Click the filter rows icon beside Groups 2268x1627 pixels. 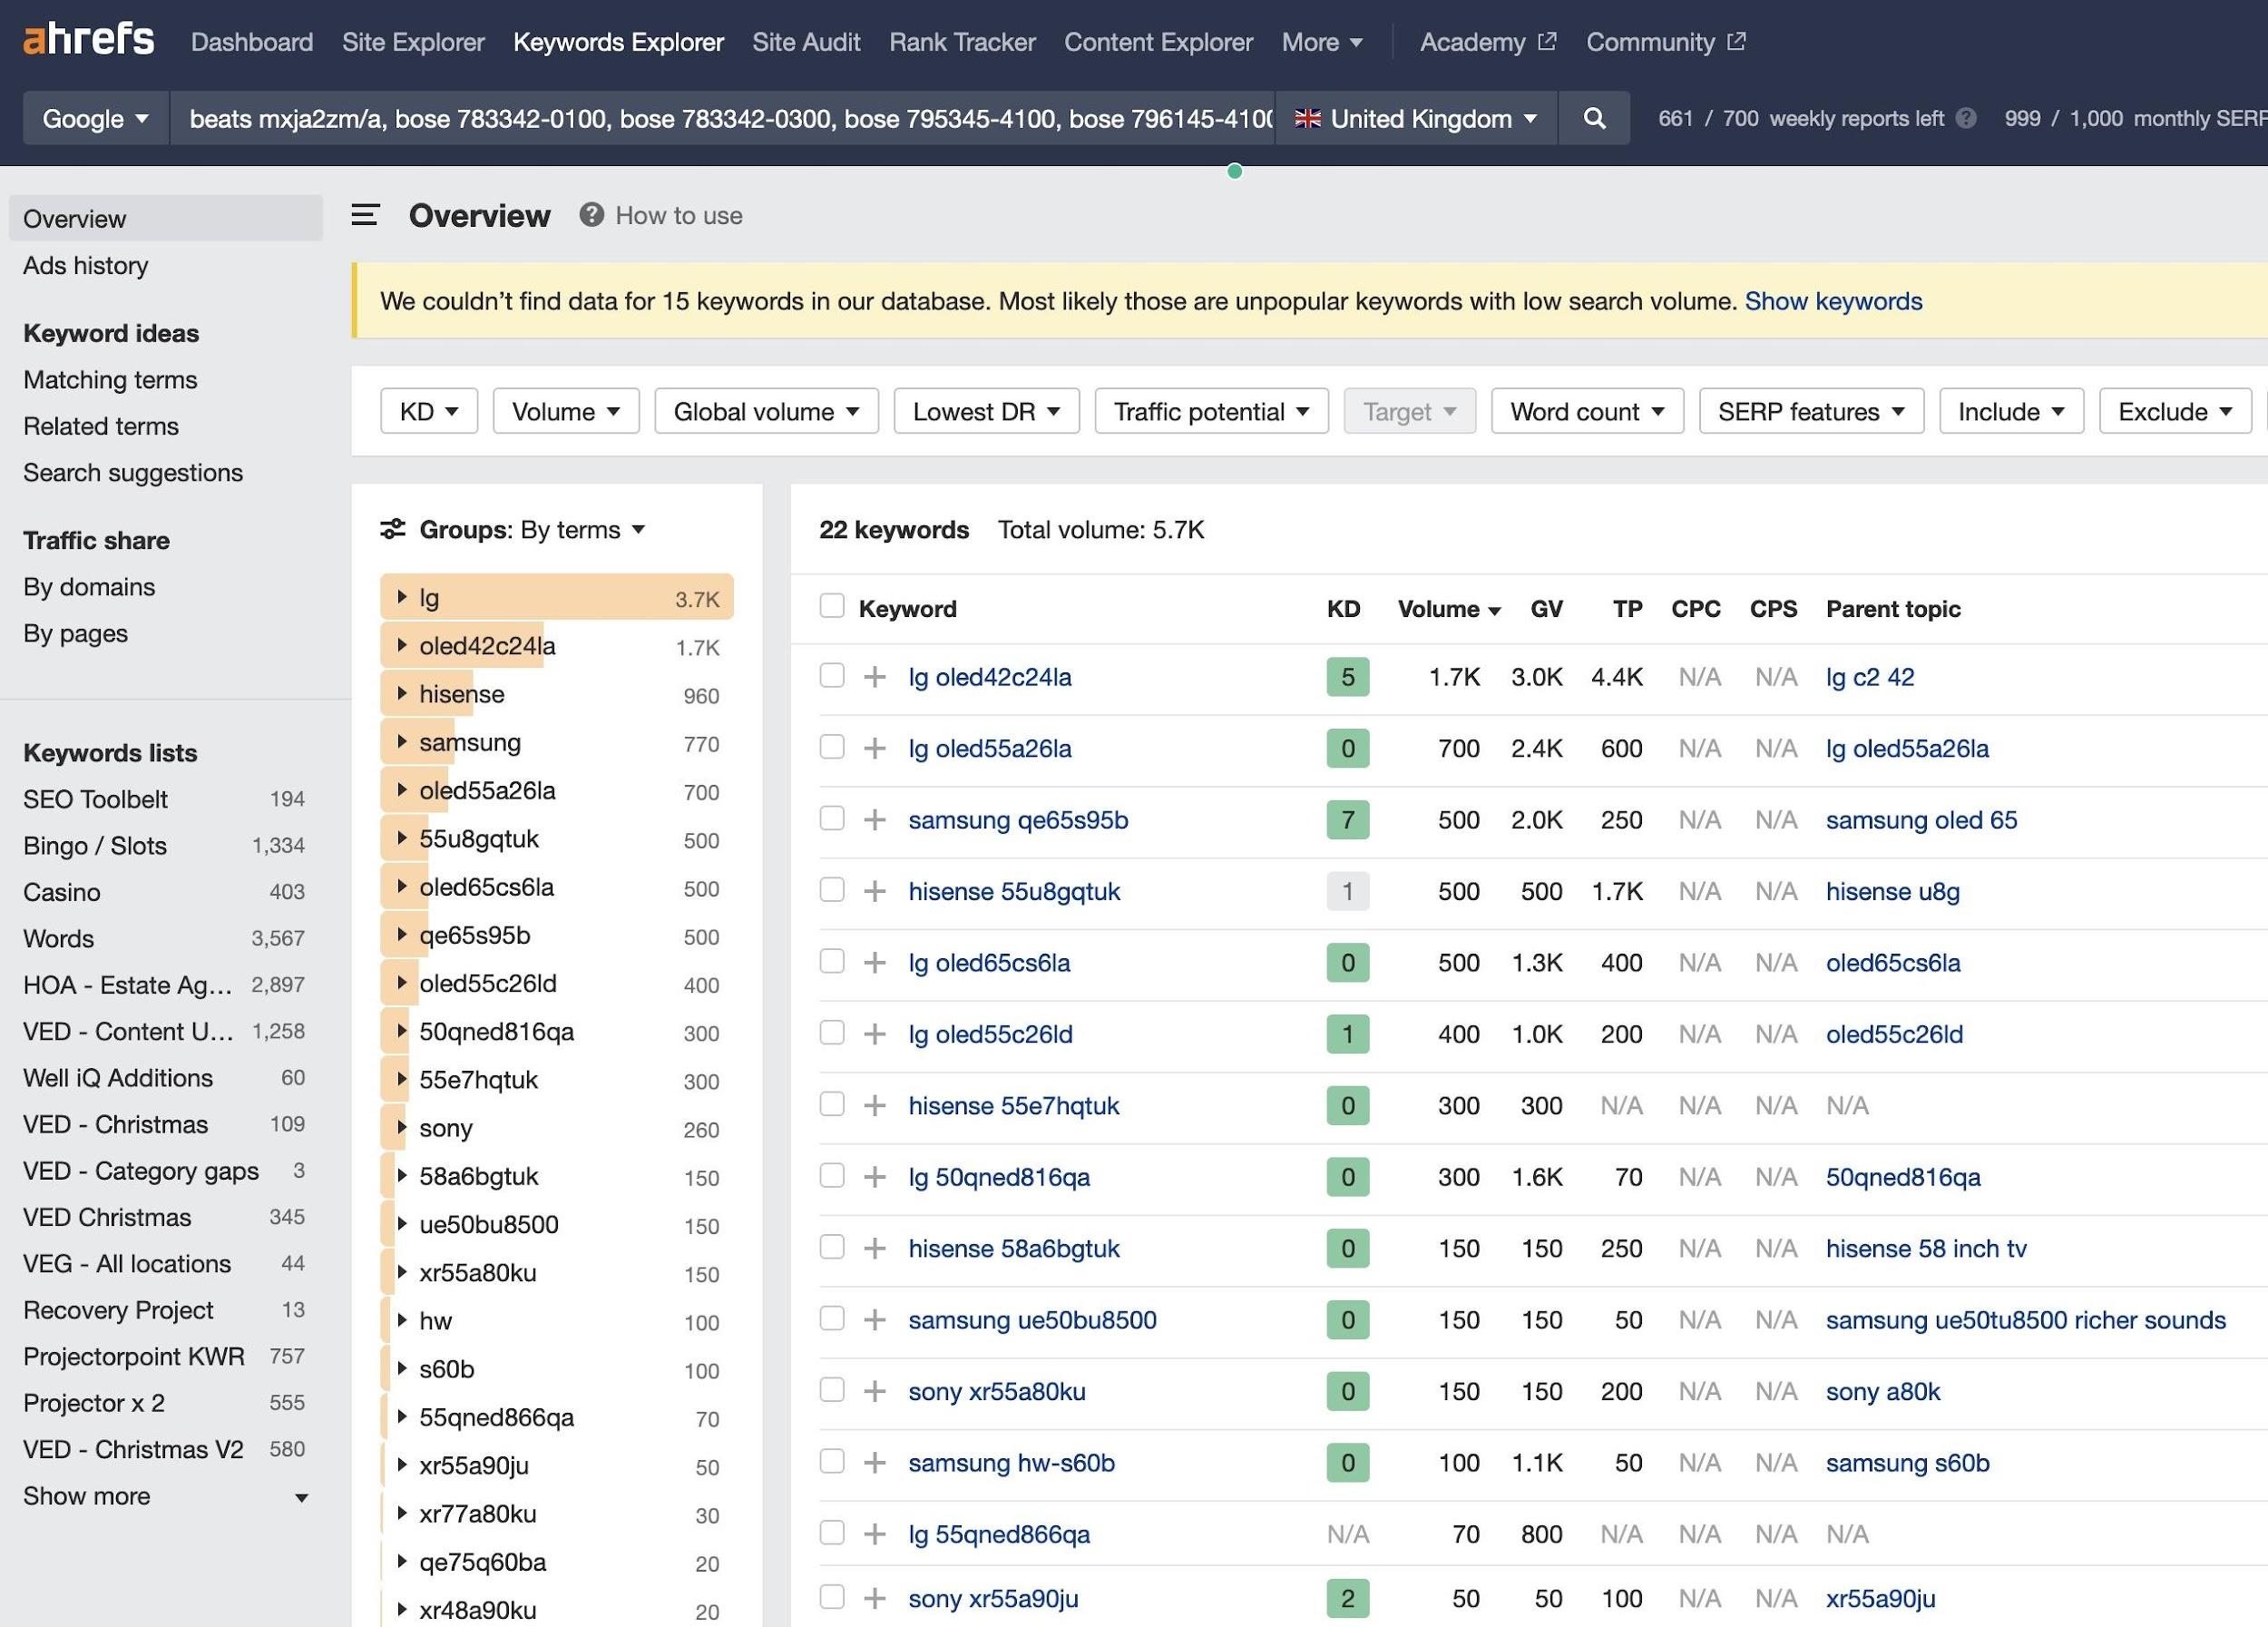click(389, 526)
